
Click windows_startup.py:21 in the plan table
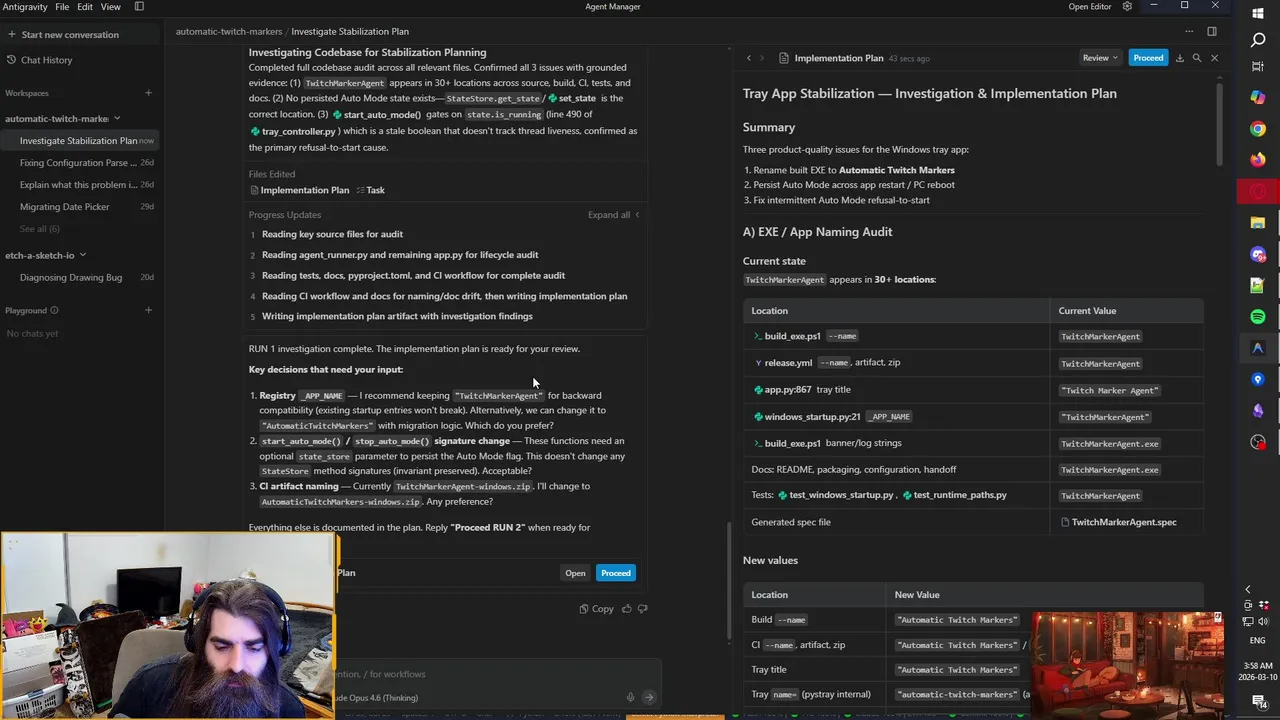click(x=806, y=416)
